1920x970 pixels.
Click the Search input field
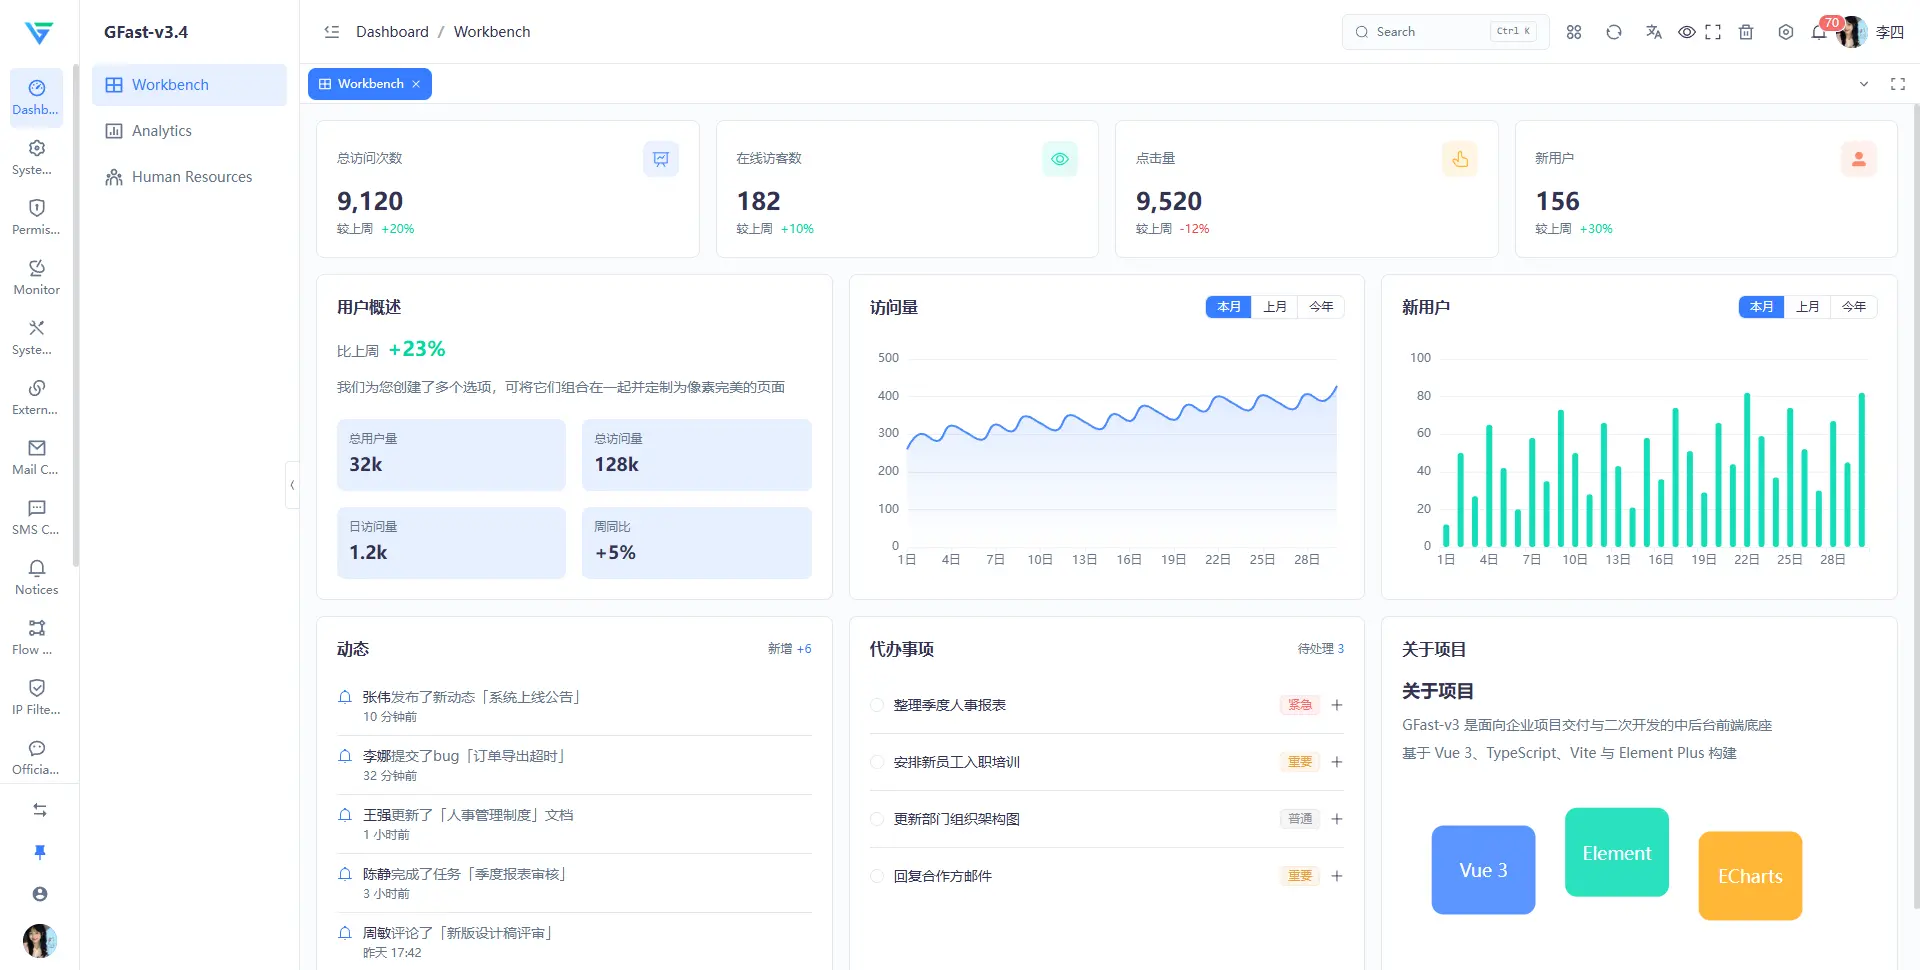click(x=1445, y=32)
